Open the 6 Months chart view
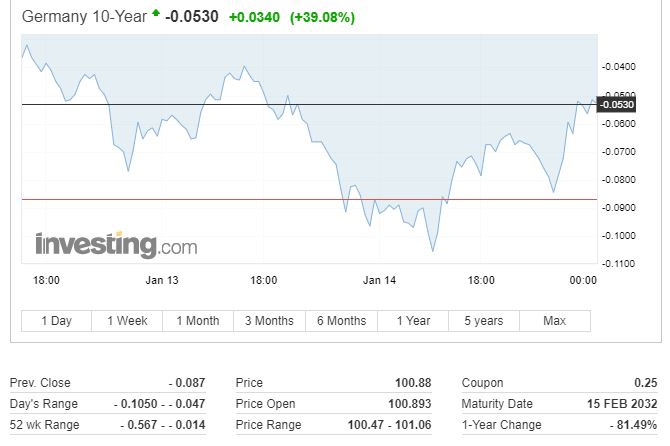The height and width of the screenshot is (446, 670). coord(341,321)
